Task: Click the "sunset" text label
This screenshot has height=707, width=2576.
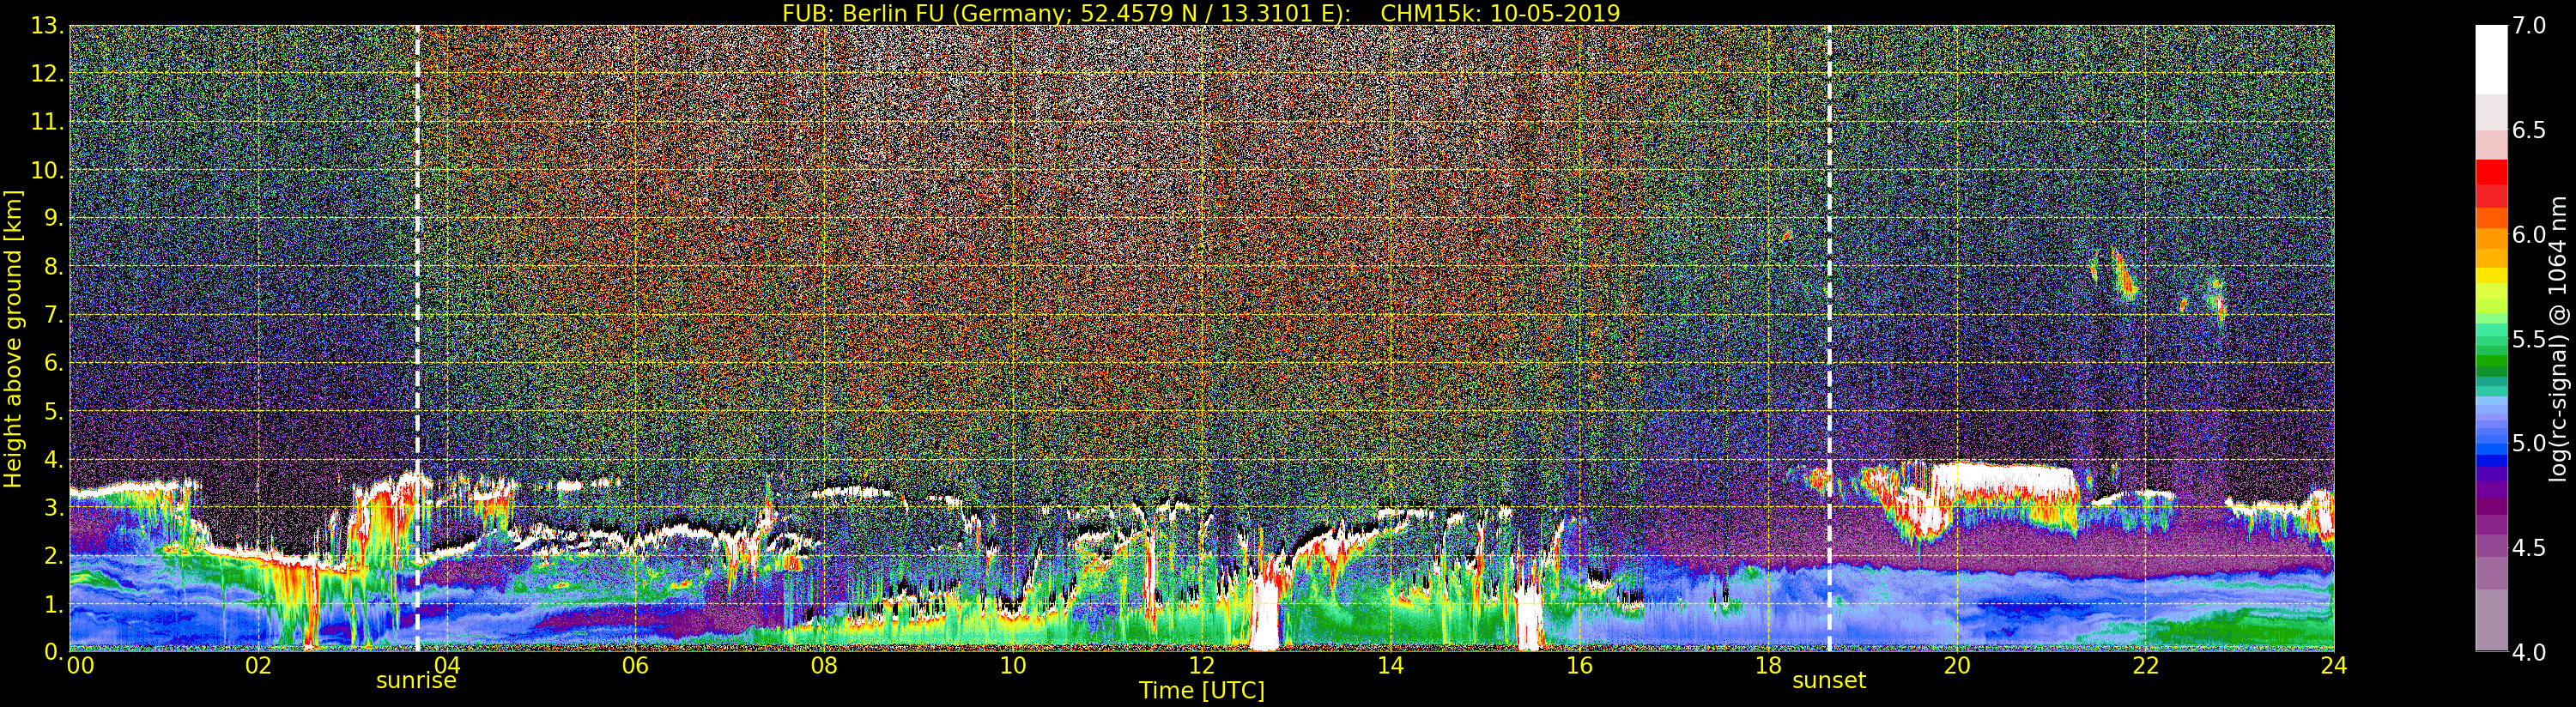Action: tap(1829, 681)
